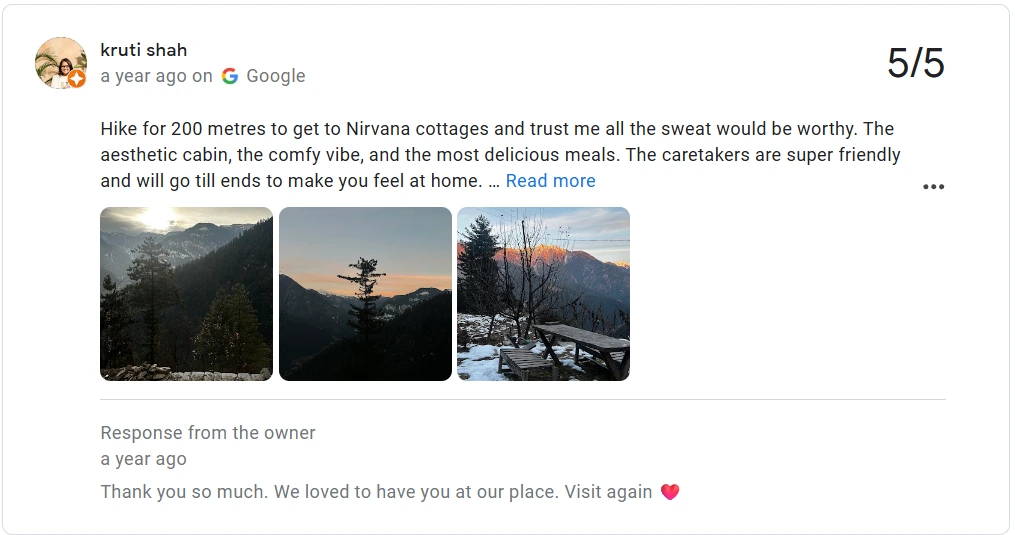Open the three-dot review options menu

click(x=933, y=187)
